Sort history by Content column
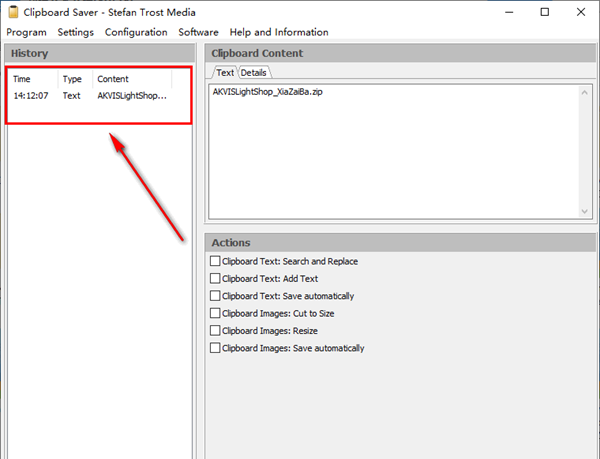 132,79
